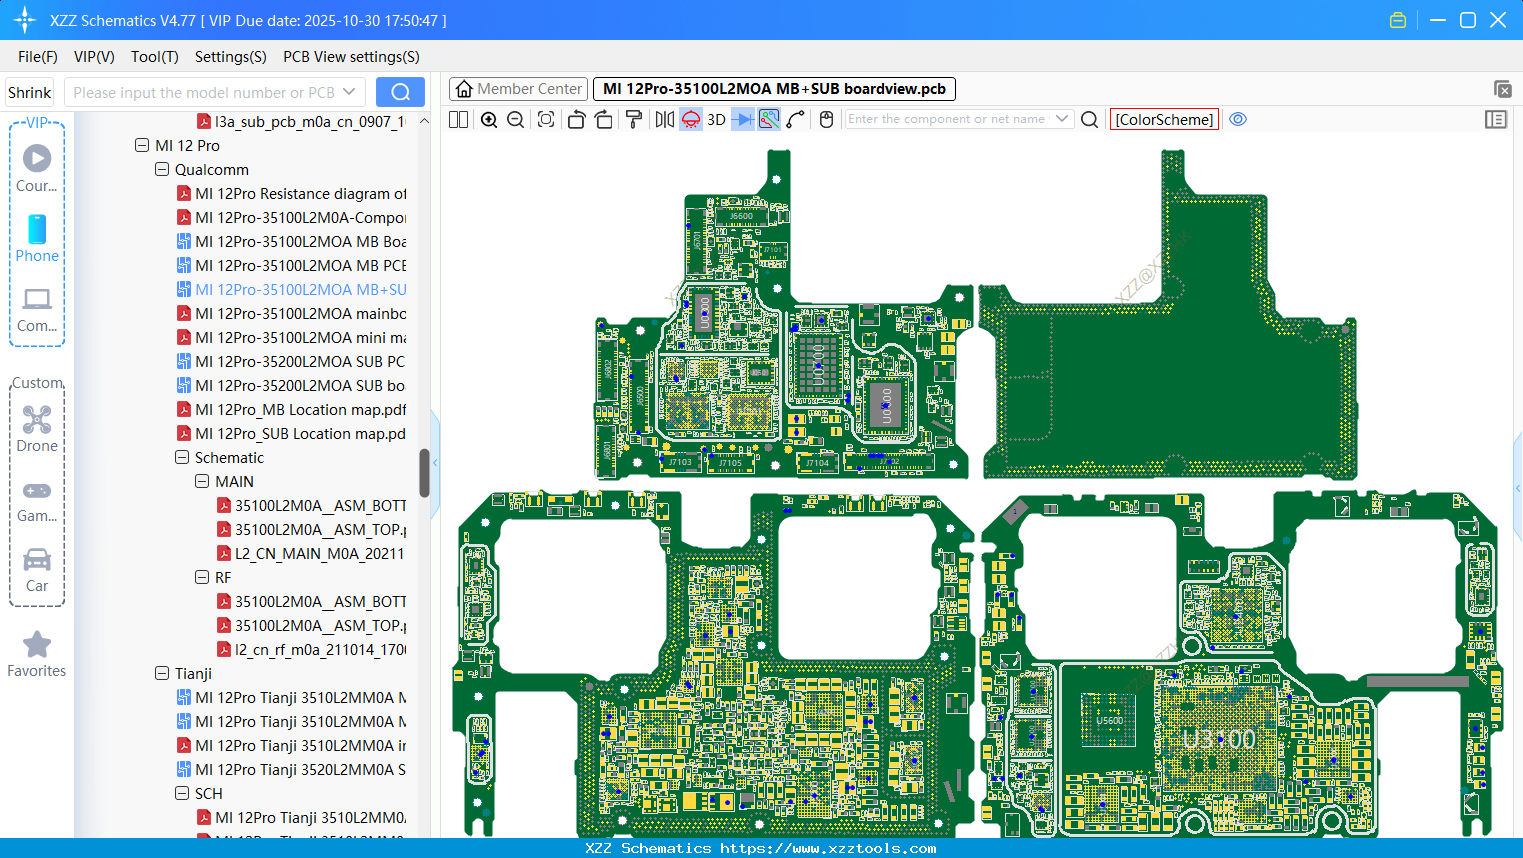The width and height of the screenshot is (1523, 858).
Task: Click the Member Center button
Action: point(518,88)
